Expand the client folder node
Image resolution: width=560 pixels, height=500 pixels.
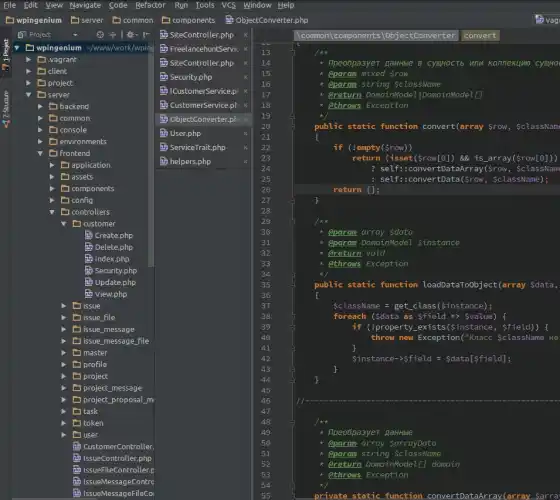coord(29,71)
